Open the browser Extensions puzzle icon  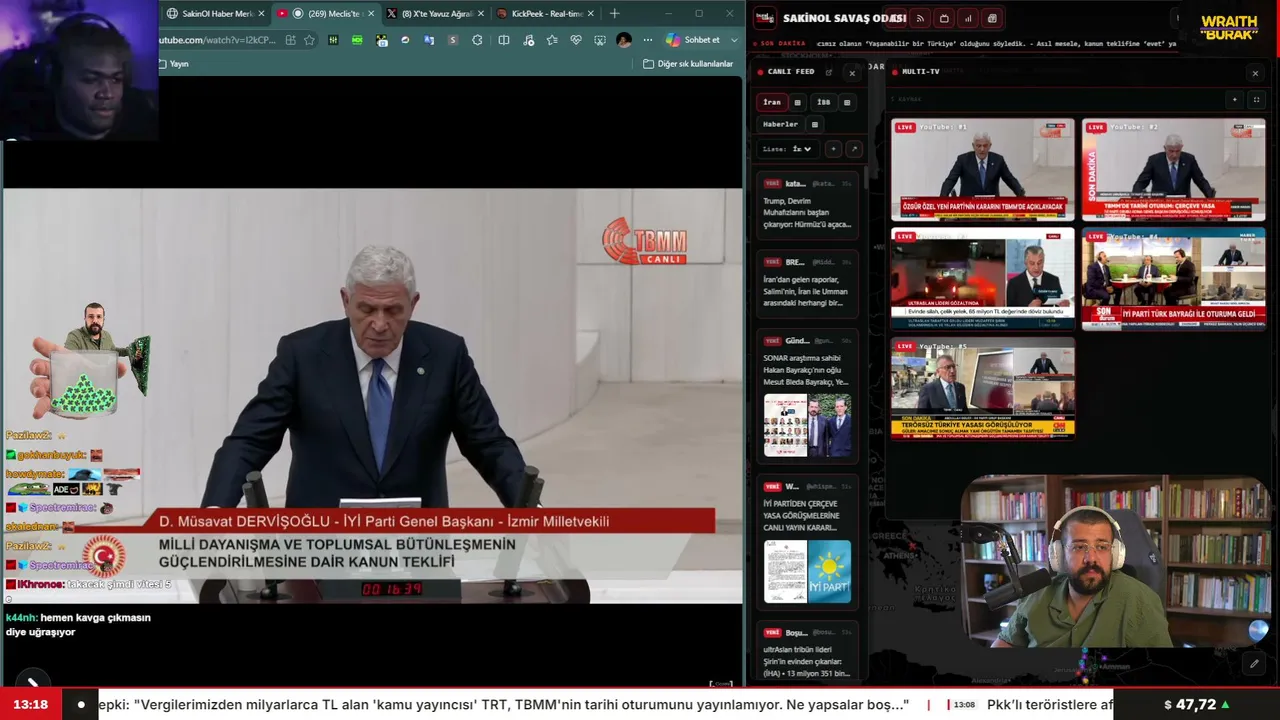477,40
